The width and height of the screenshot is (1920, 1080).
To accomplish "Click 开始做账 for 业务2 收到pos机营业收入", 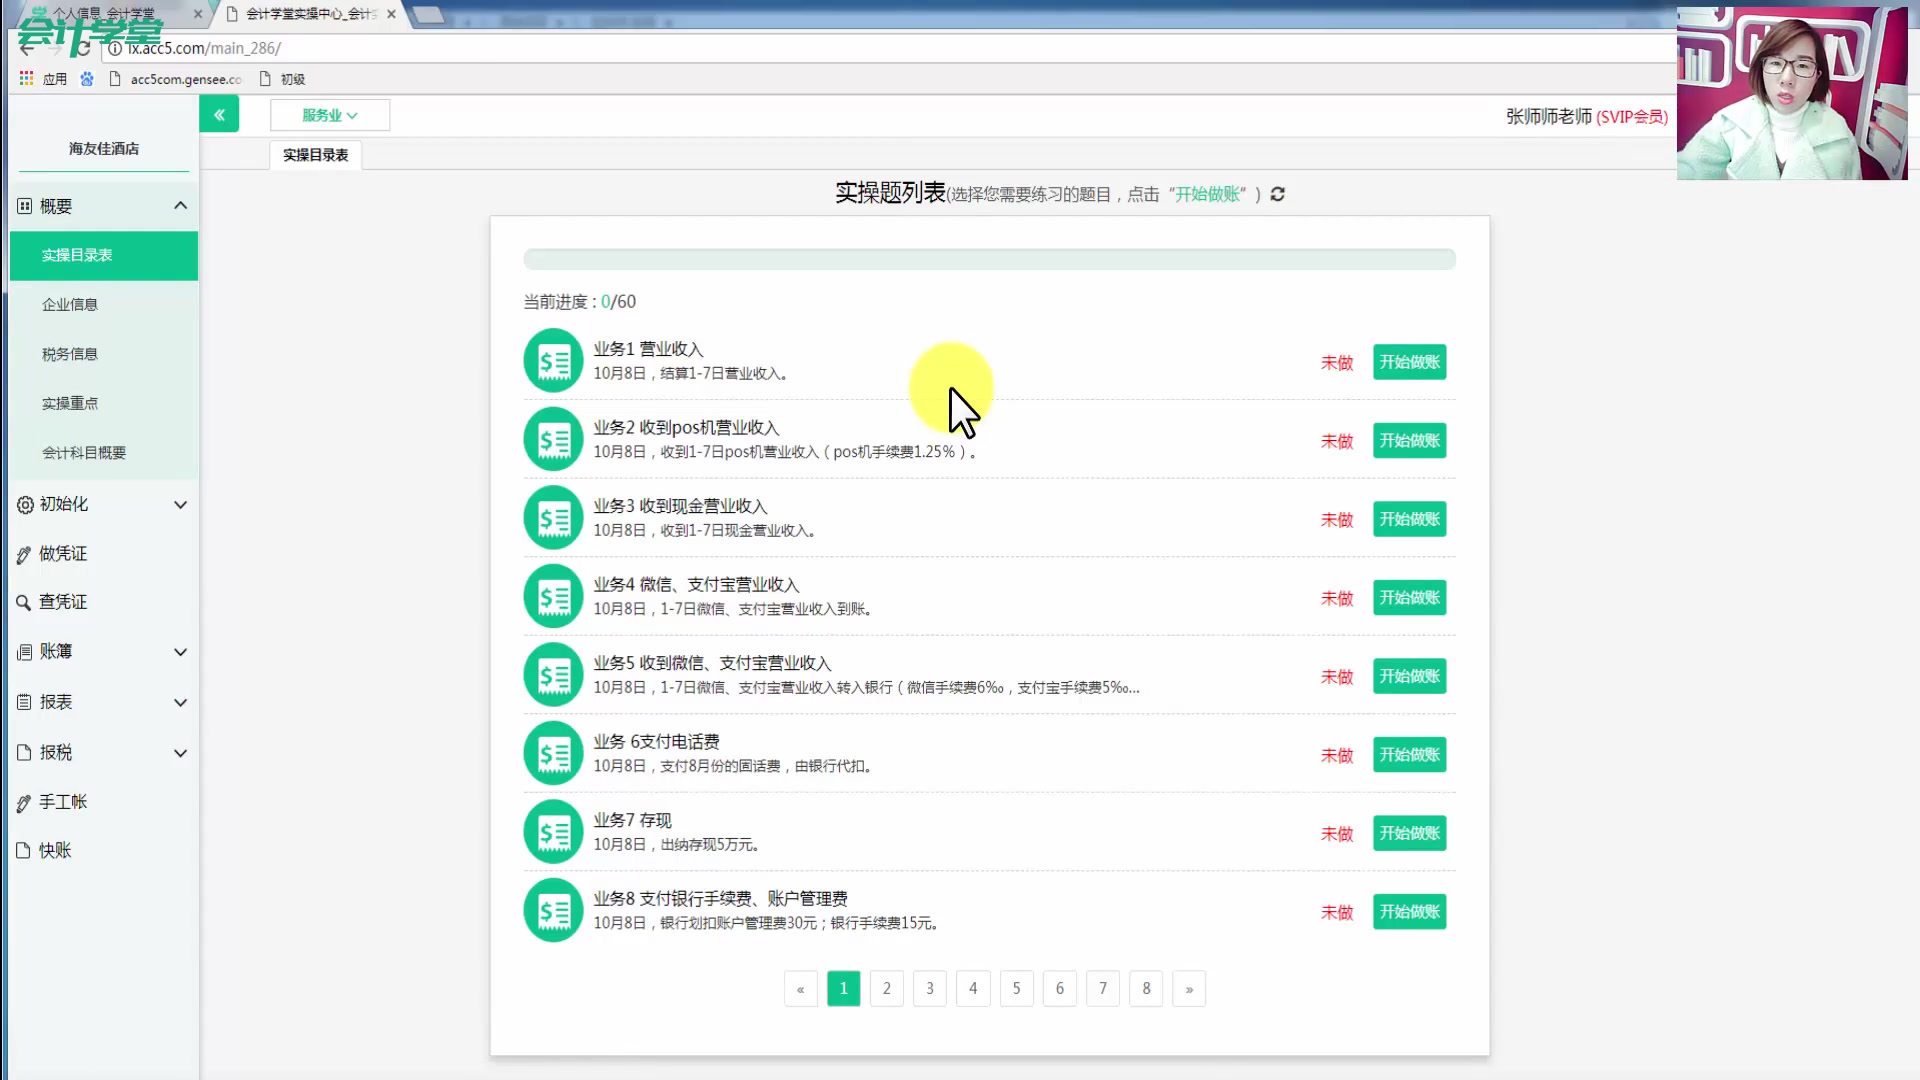I will (1409, 441).
